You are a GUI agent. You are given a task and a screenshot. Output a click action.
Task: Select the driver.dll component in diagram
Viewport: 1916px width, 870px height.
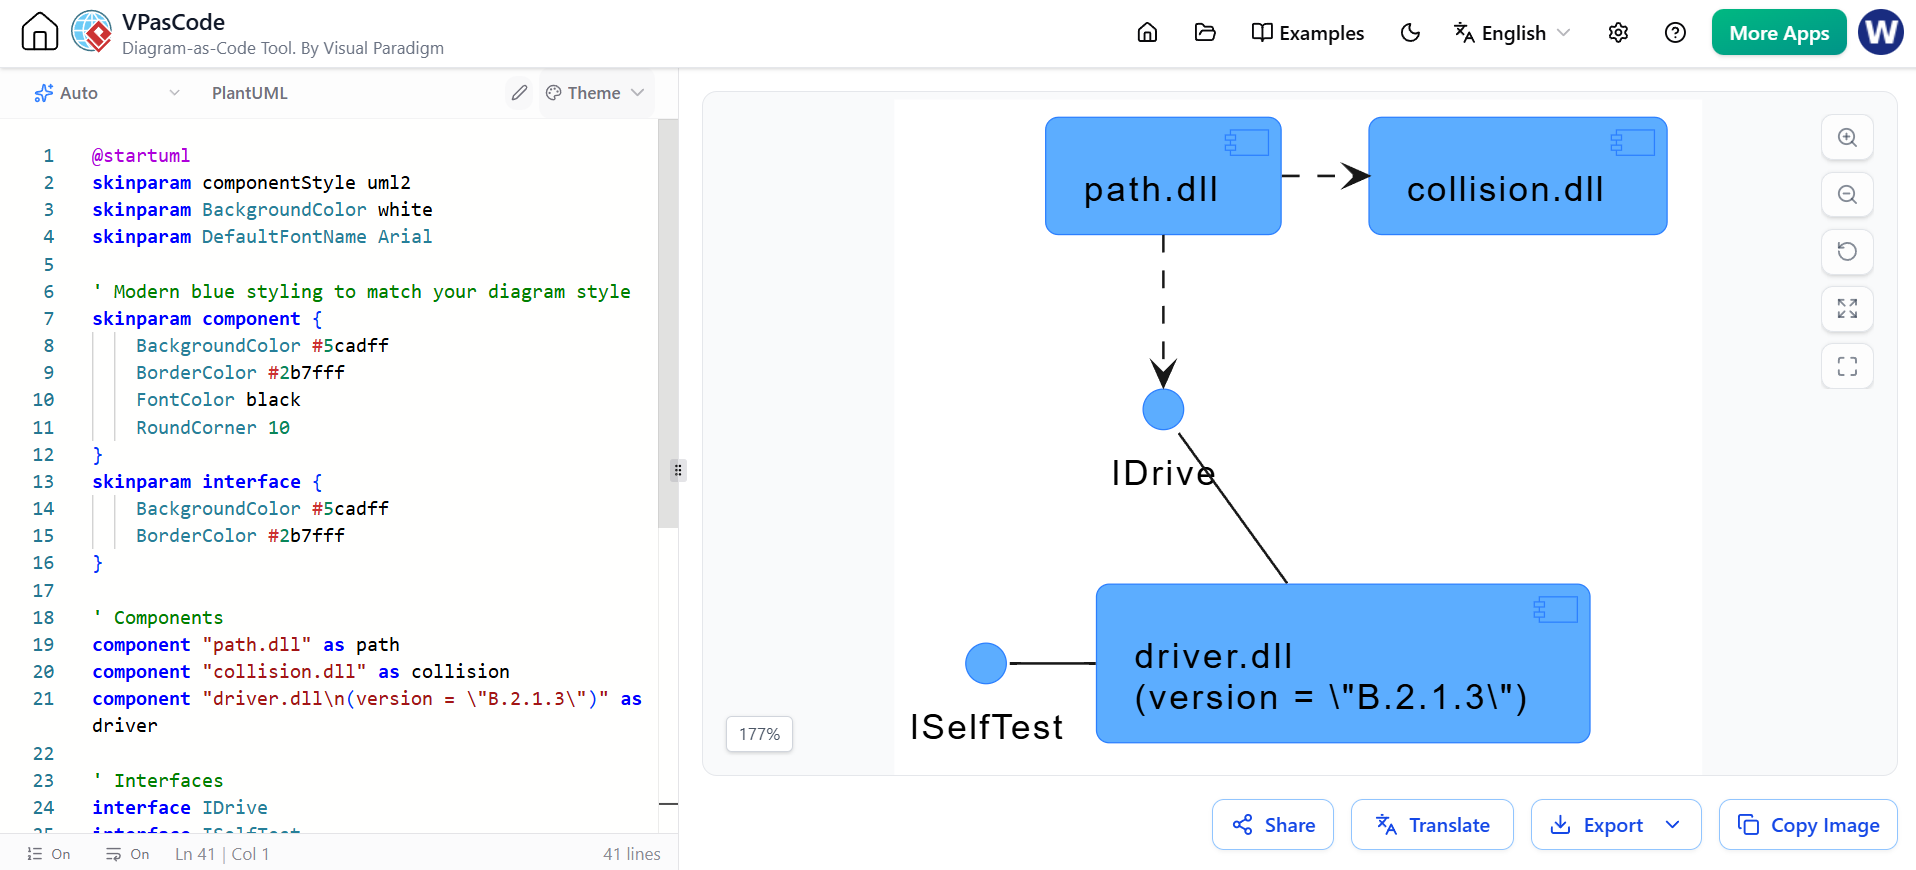point(1343,663)
